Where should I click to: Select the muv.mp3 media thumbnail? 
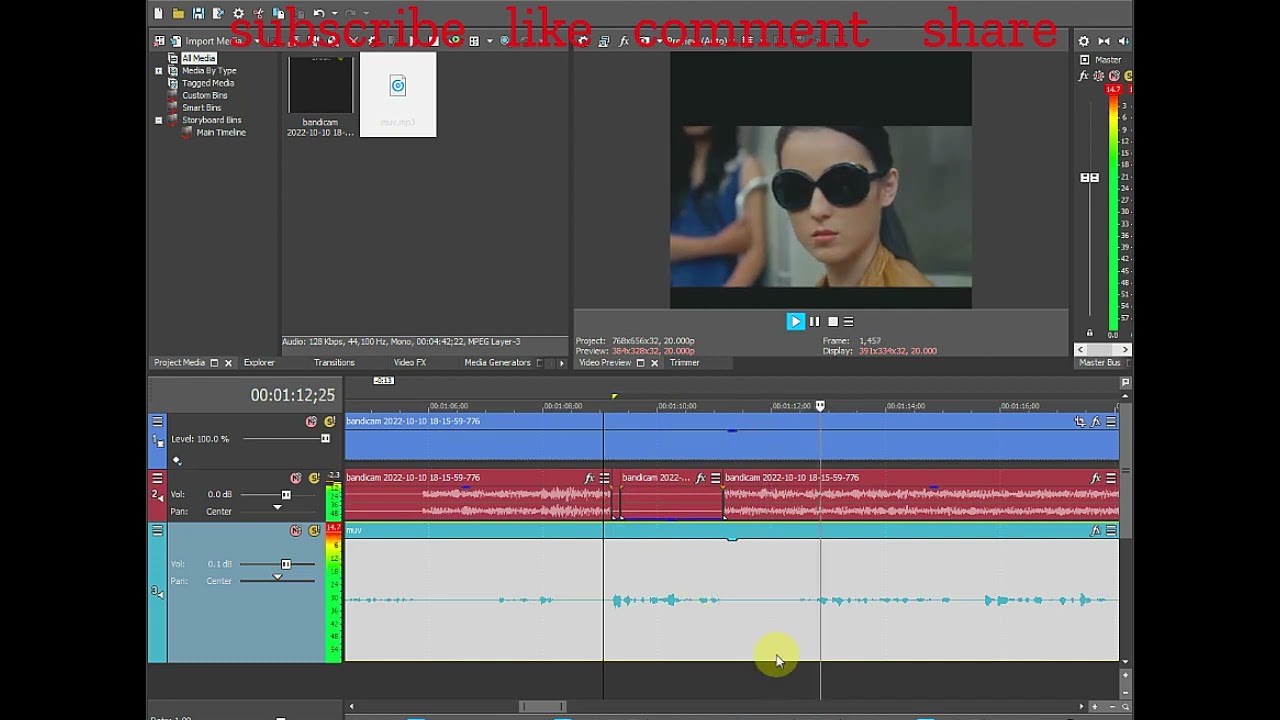(x=398, y=95)
